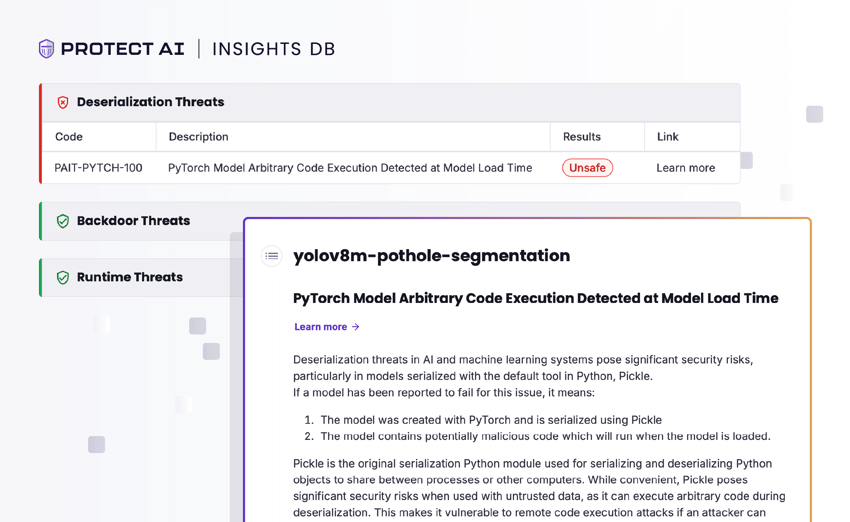The width and height of the screenshot is (850, 522).
Task: Click the yolov8m-pothole-segmentation model title
Action: (x=432, y=256)
